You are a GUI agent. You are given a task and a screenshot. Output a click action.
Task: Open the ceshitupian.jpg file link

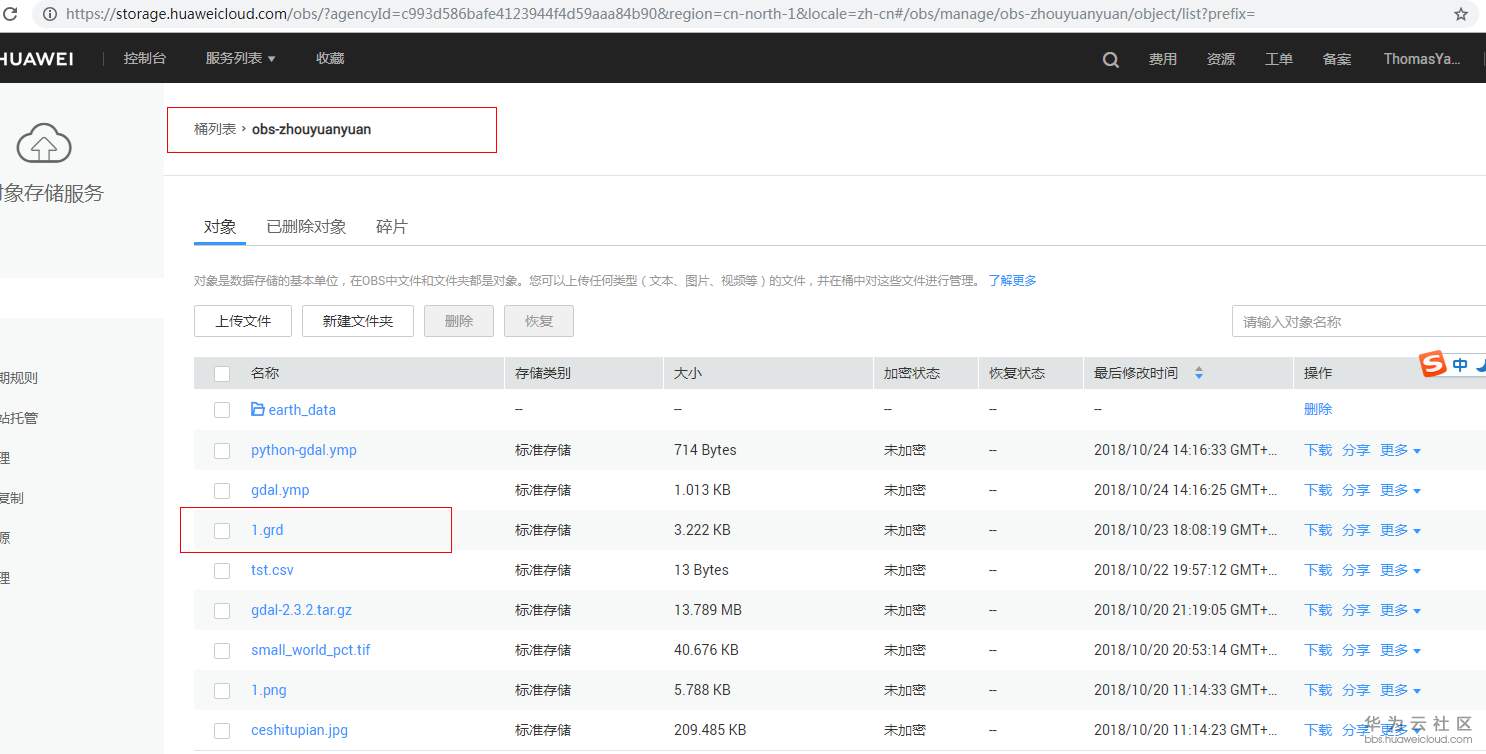click(300, 730)
